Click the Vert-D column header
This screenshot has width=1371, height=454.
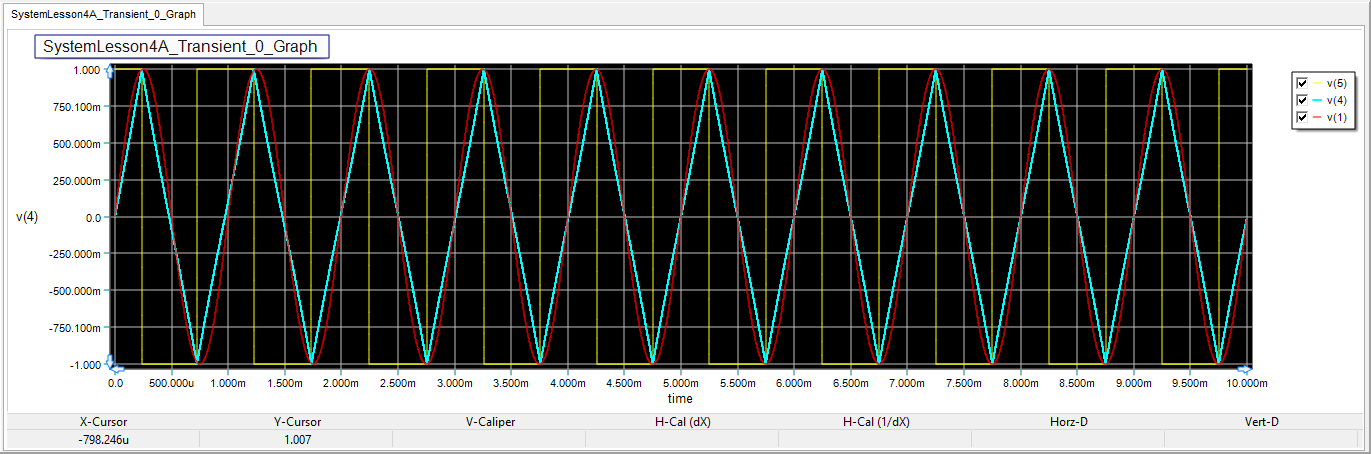pos(1261,422)
